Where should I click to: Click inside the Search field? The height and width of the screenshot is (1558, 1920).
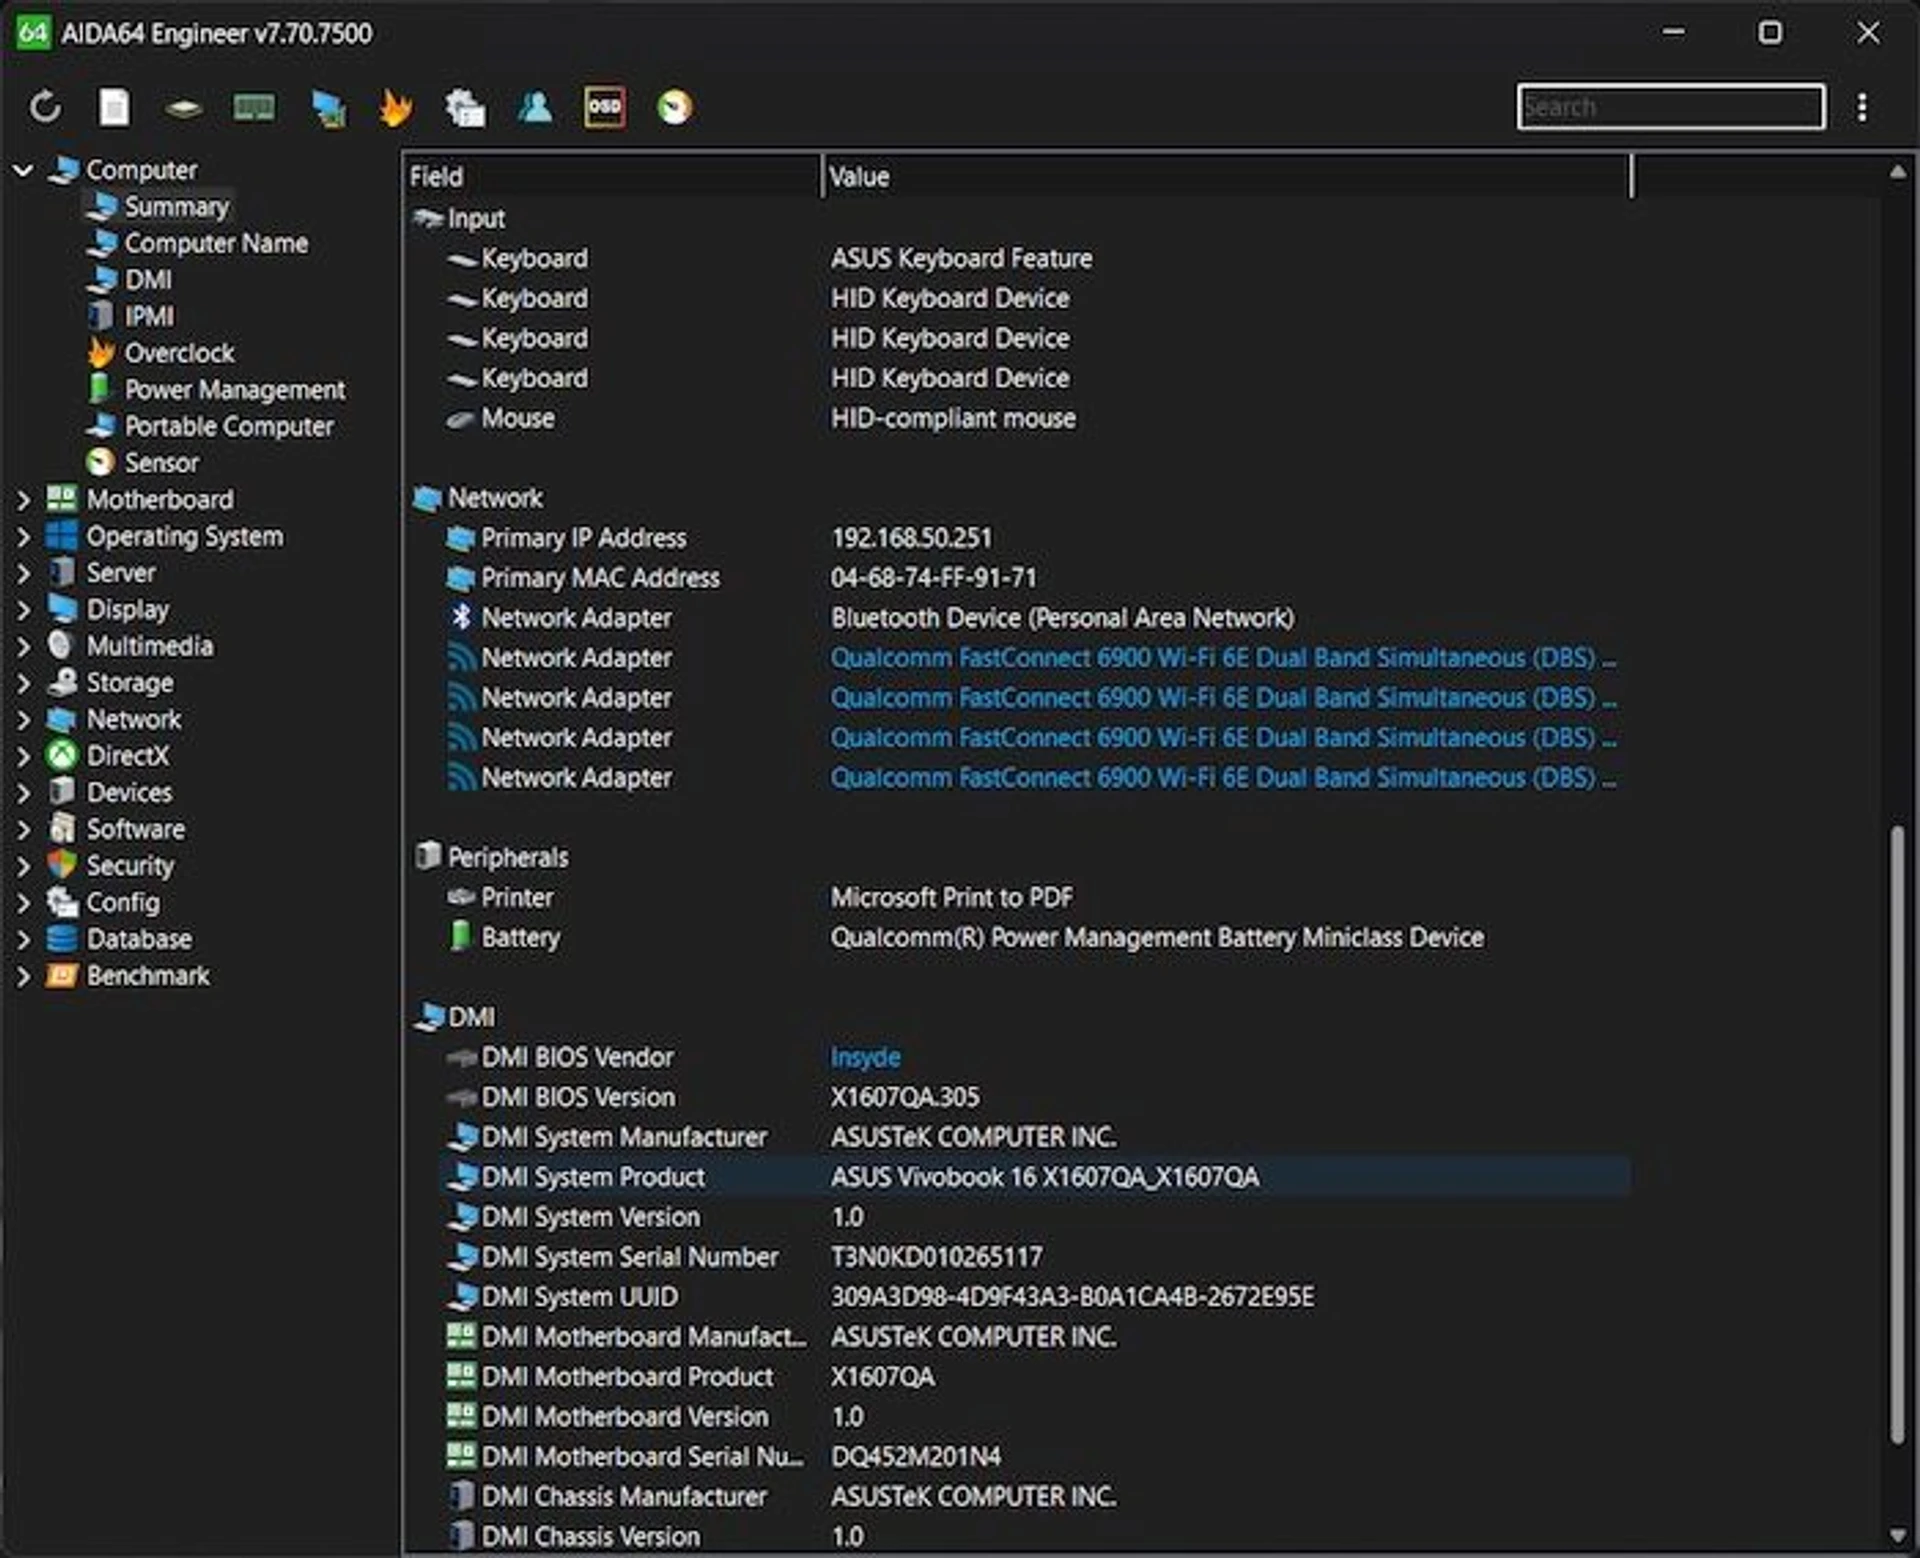click(x=1670, y=107)
